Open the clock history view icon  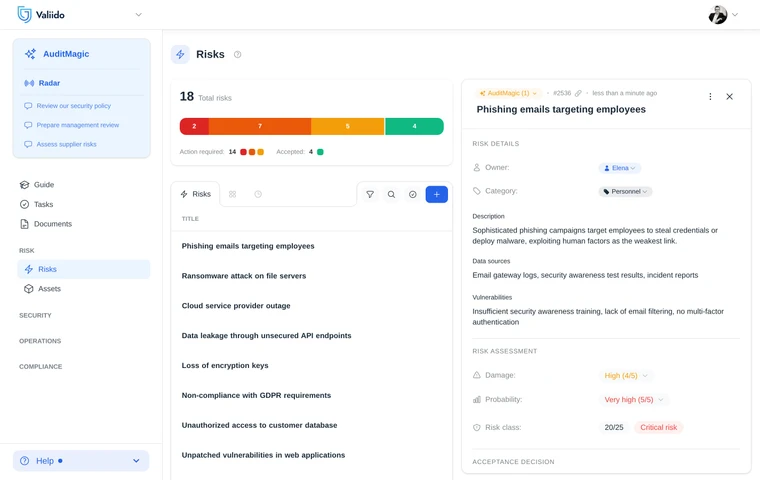(258, 194)
